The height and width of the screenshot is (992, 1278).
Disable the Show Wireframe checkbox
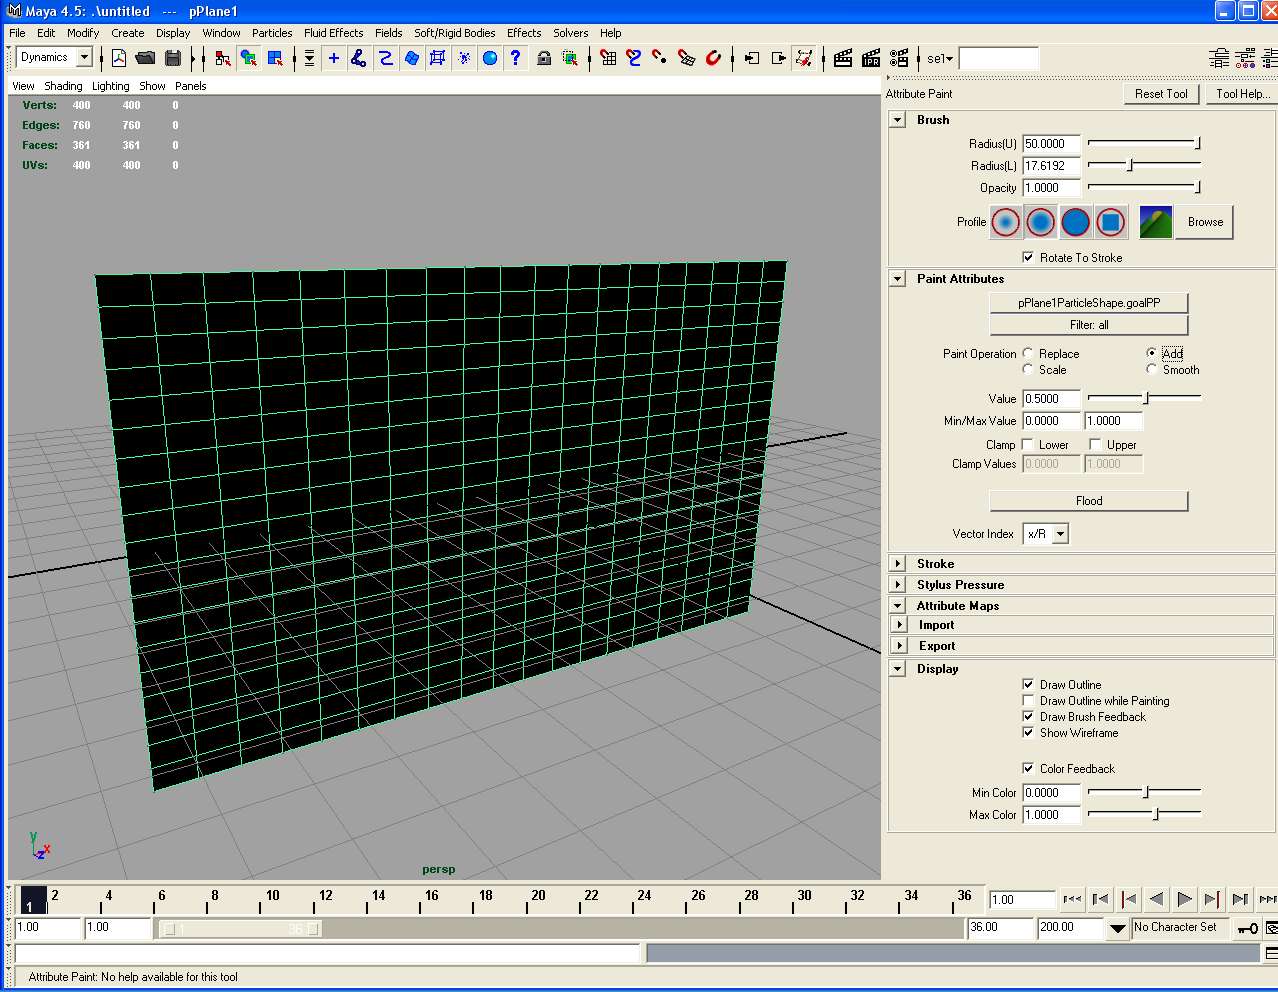tap(1028, 732)
